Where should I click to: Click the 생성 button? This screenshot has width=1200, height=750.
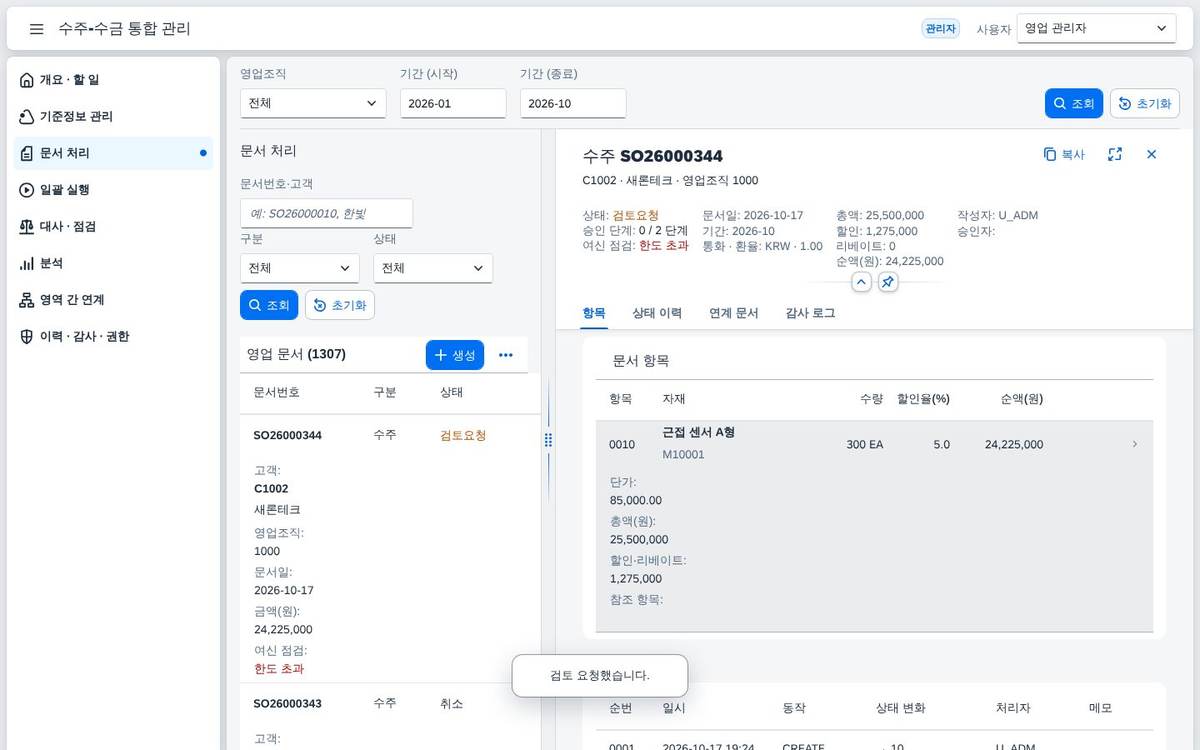coord(455,355)
